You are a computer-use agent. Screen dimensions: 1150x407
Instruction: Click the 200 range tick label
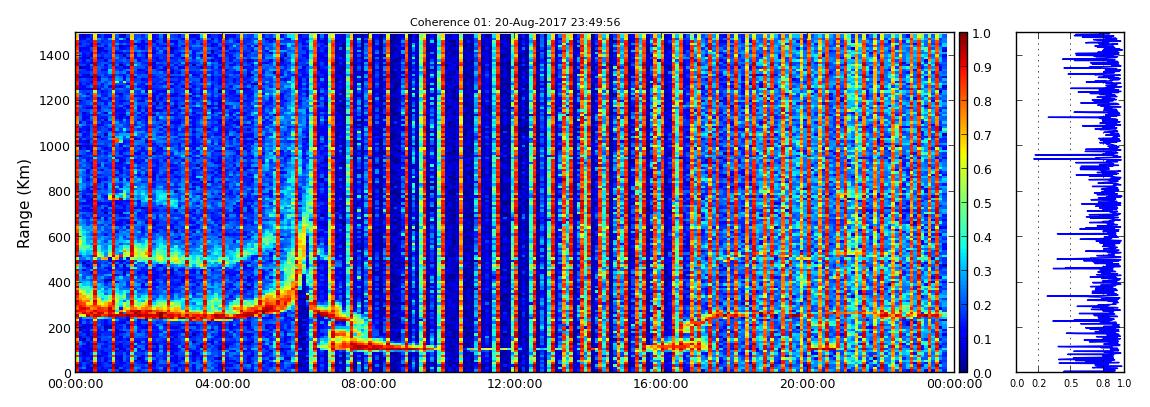coord(58,328)
